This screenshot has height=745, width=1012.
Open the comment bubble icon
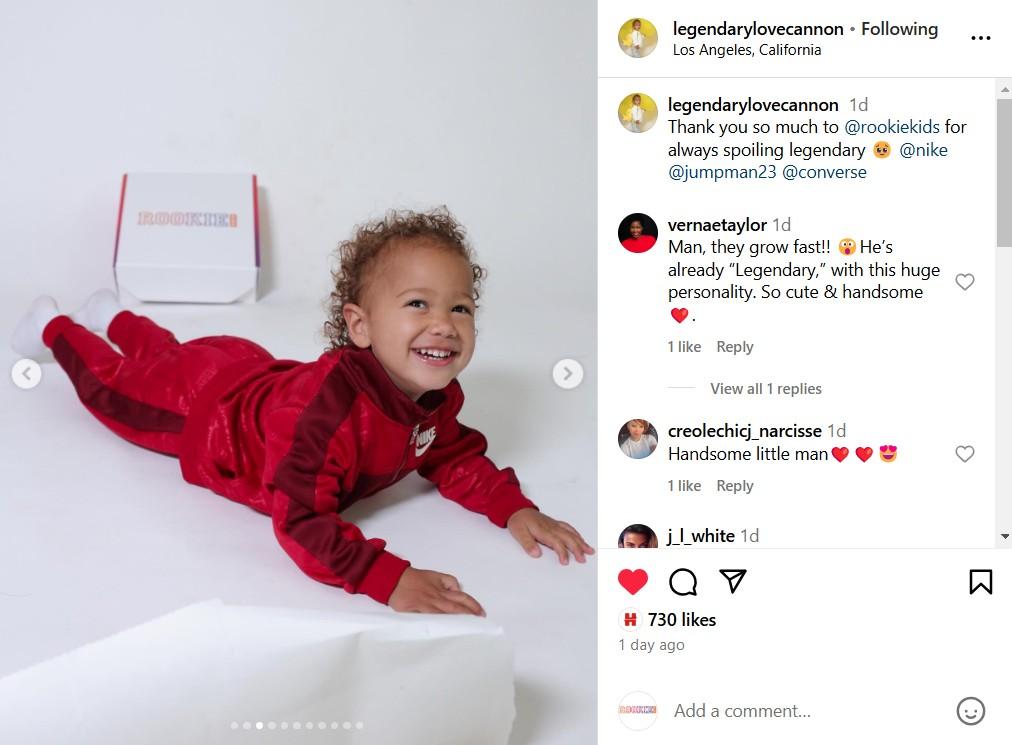(x=683, y=582)
